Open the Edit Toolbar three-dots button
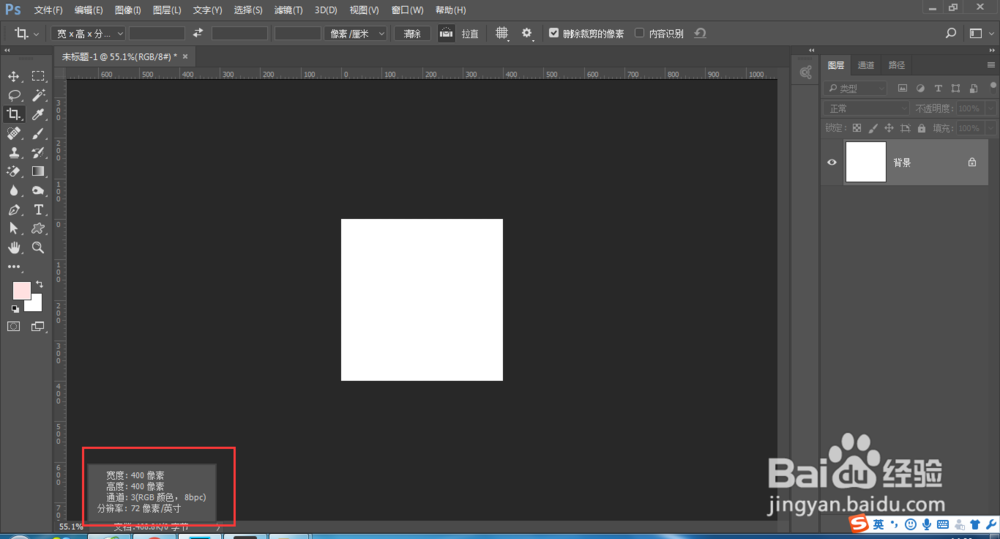 tap(13, 267)
